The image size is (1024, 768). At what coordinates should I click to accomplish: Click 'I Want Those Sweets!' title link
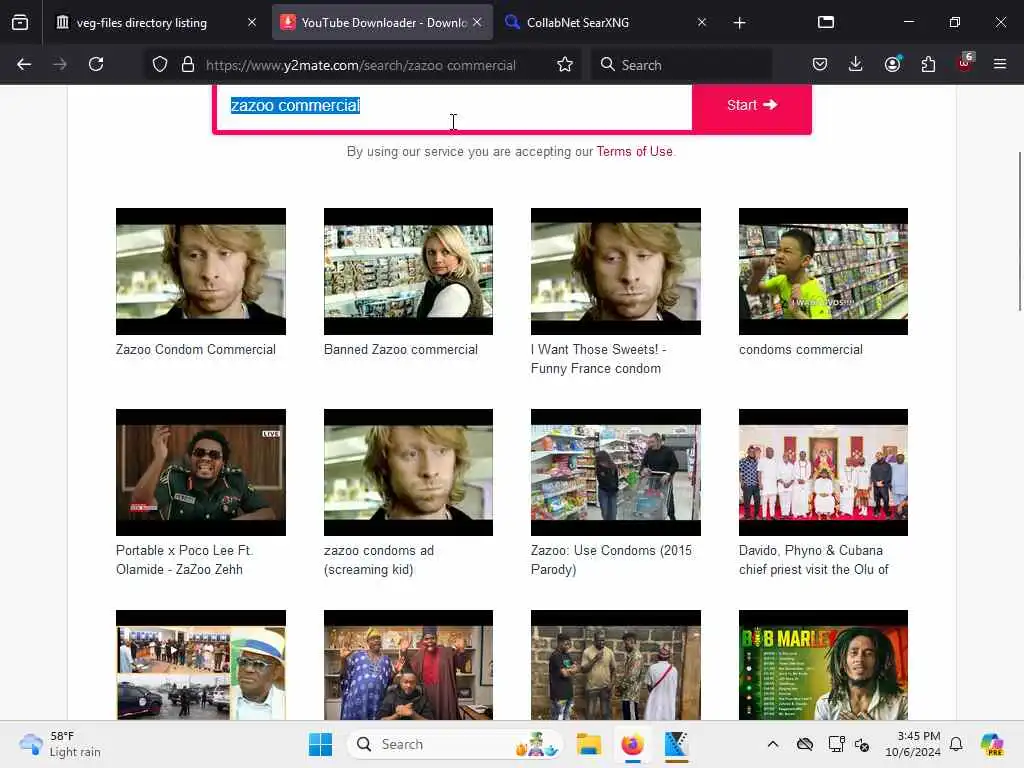point(598,359)
